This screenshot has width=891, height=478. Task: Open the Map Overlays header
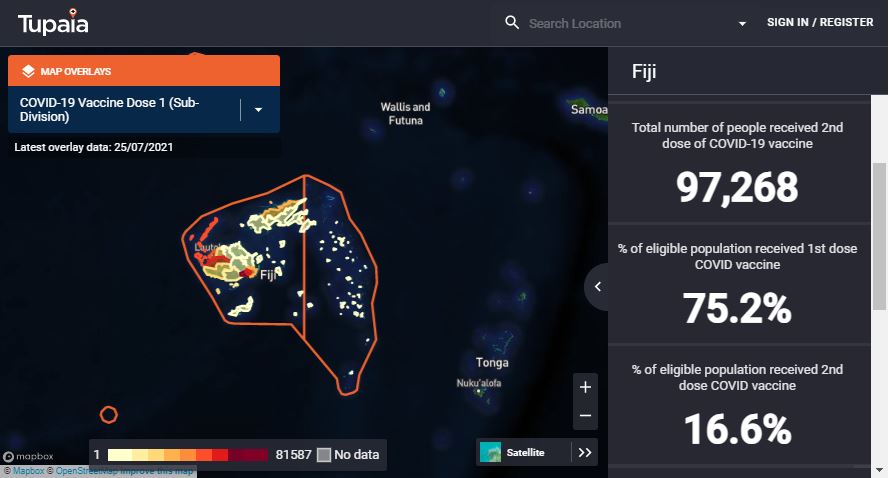[x=144, y=71]
